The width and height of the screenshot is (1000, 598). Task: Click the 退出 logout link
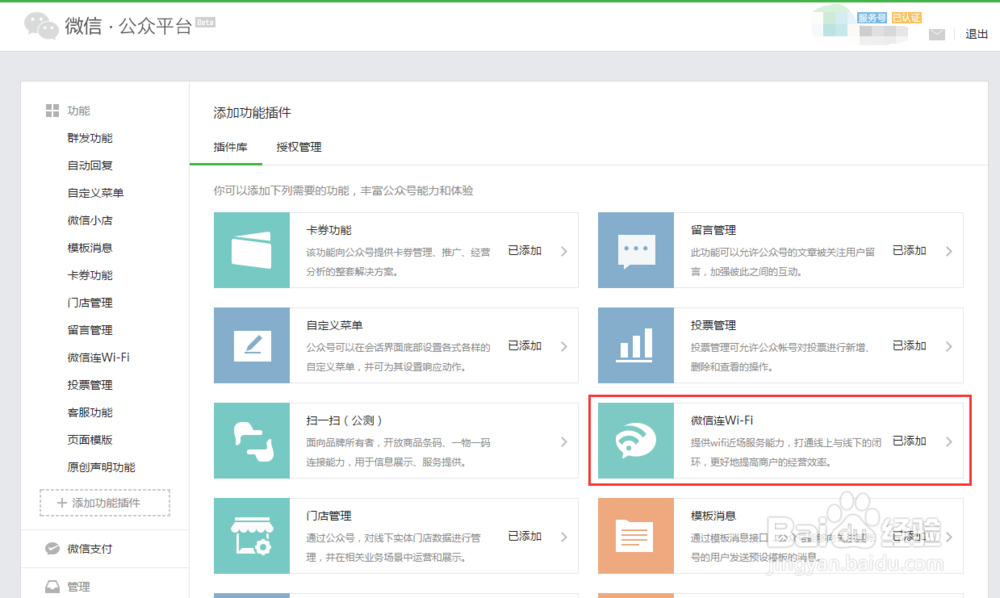coord(976,34)
